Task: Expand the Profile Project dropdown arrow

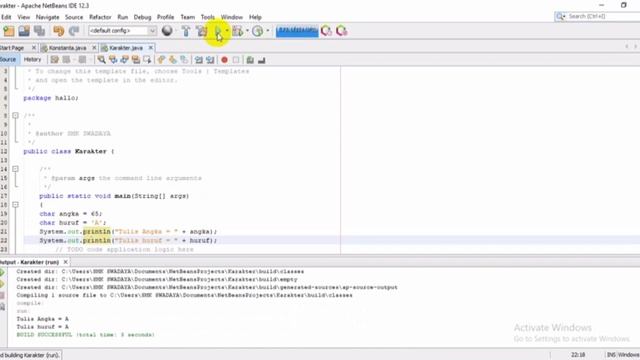Action: [x=268, y=31]
